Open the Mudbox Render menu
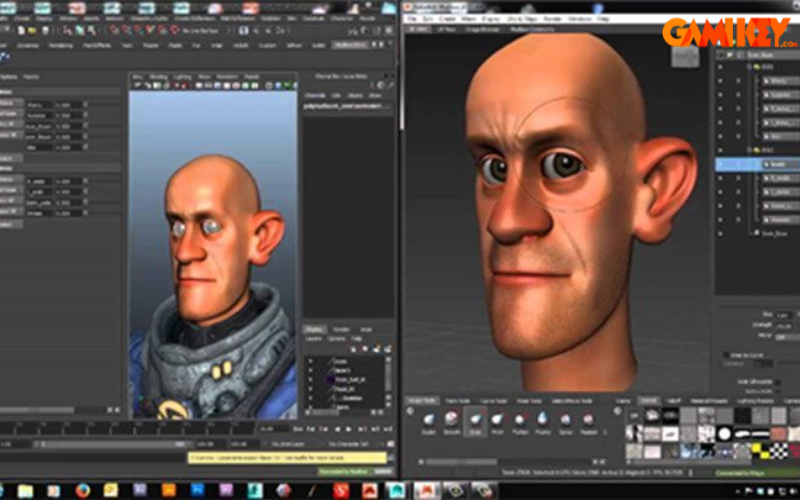This screenshot has height=500, width=800. pyautogui.click(x=553, y=19)
